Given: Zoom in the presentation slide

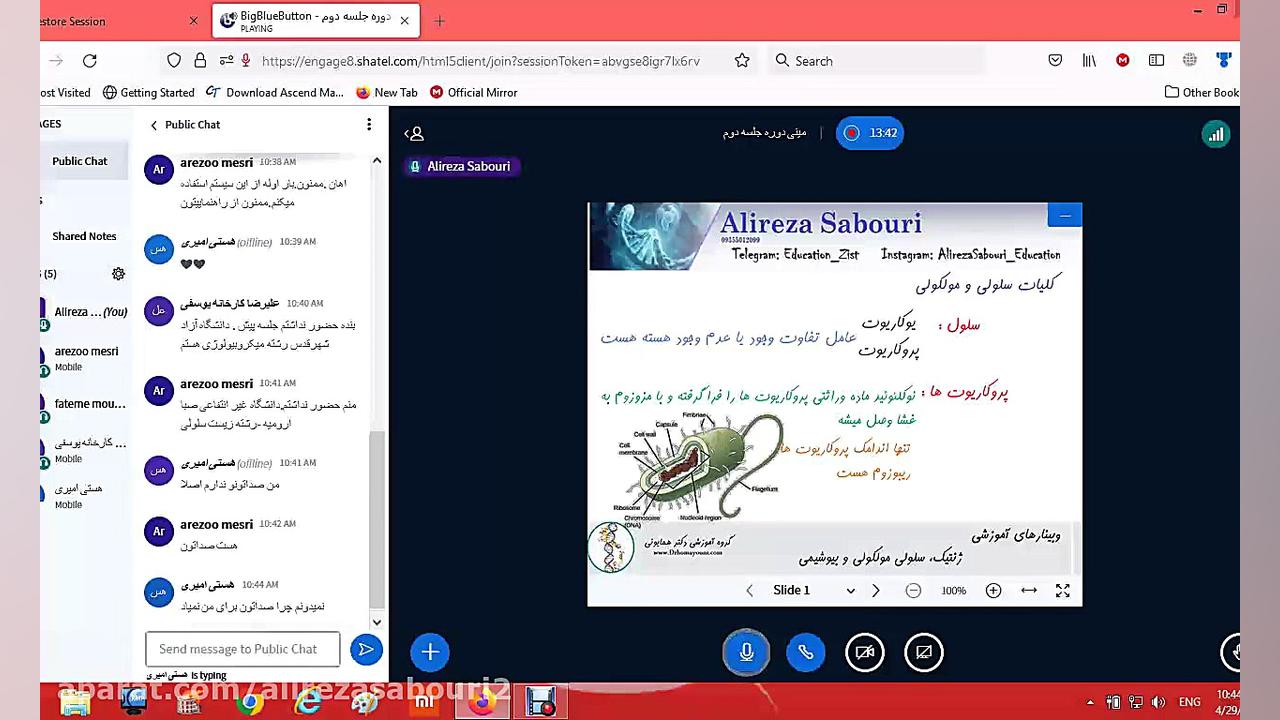Looking at the screenshot, I should click(x=993, y=590).
